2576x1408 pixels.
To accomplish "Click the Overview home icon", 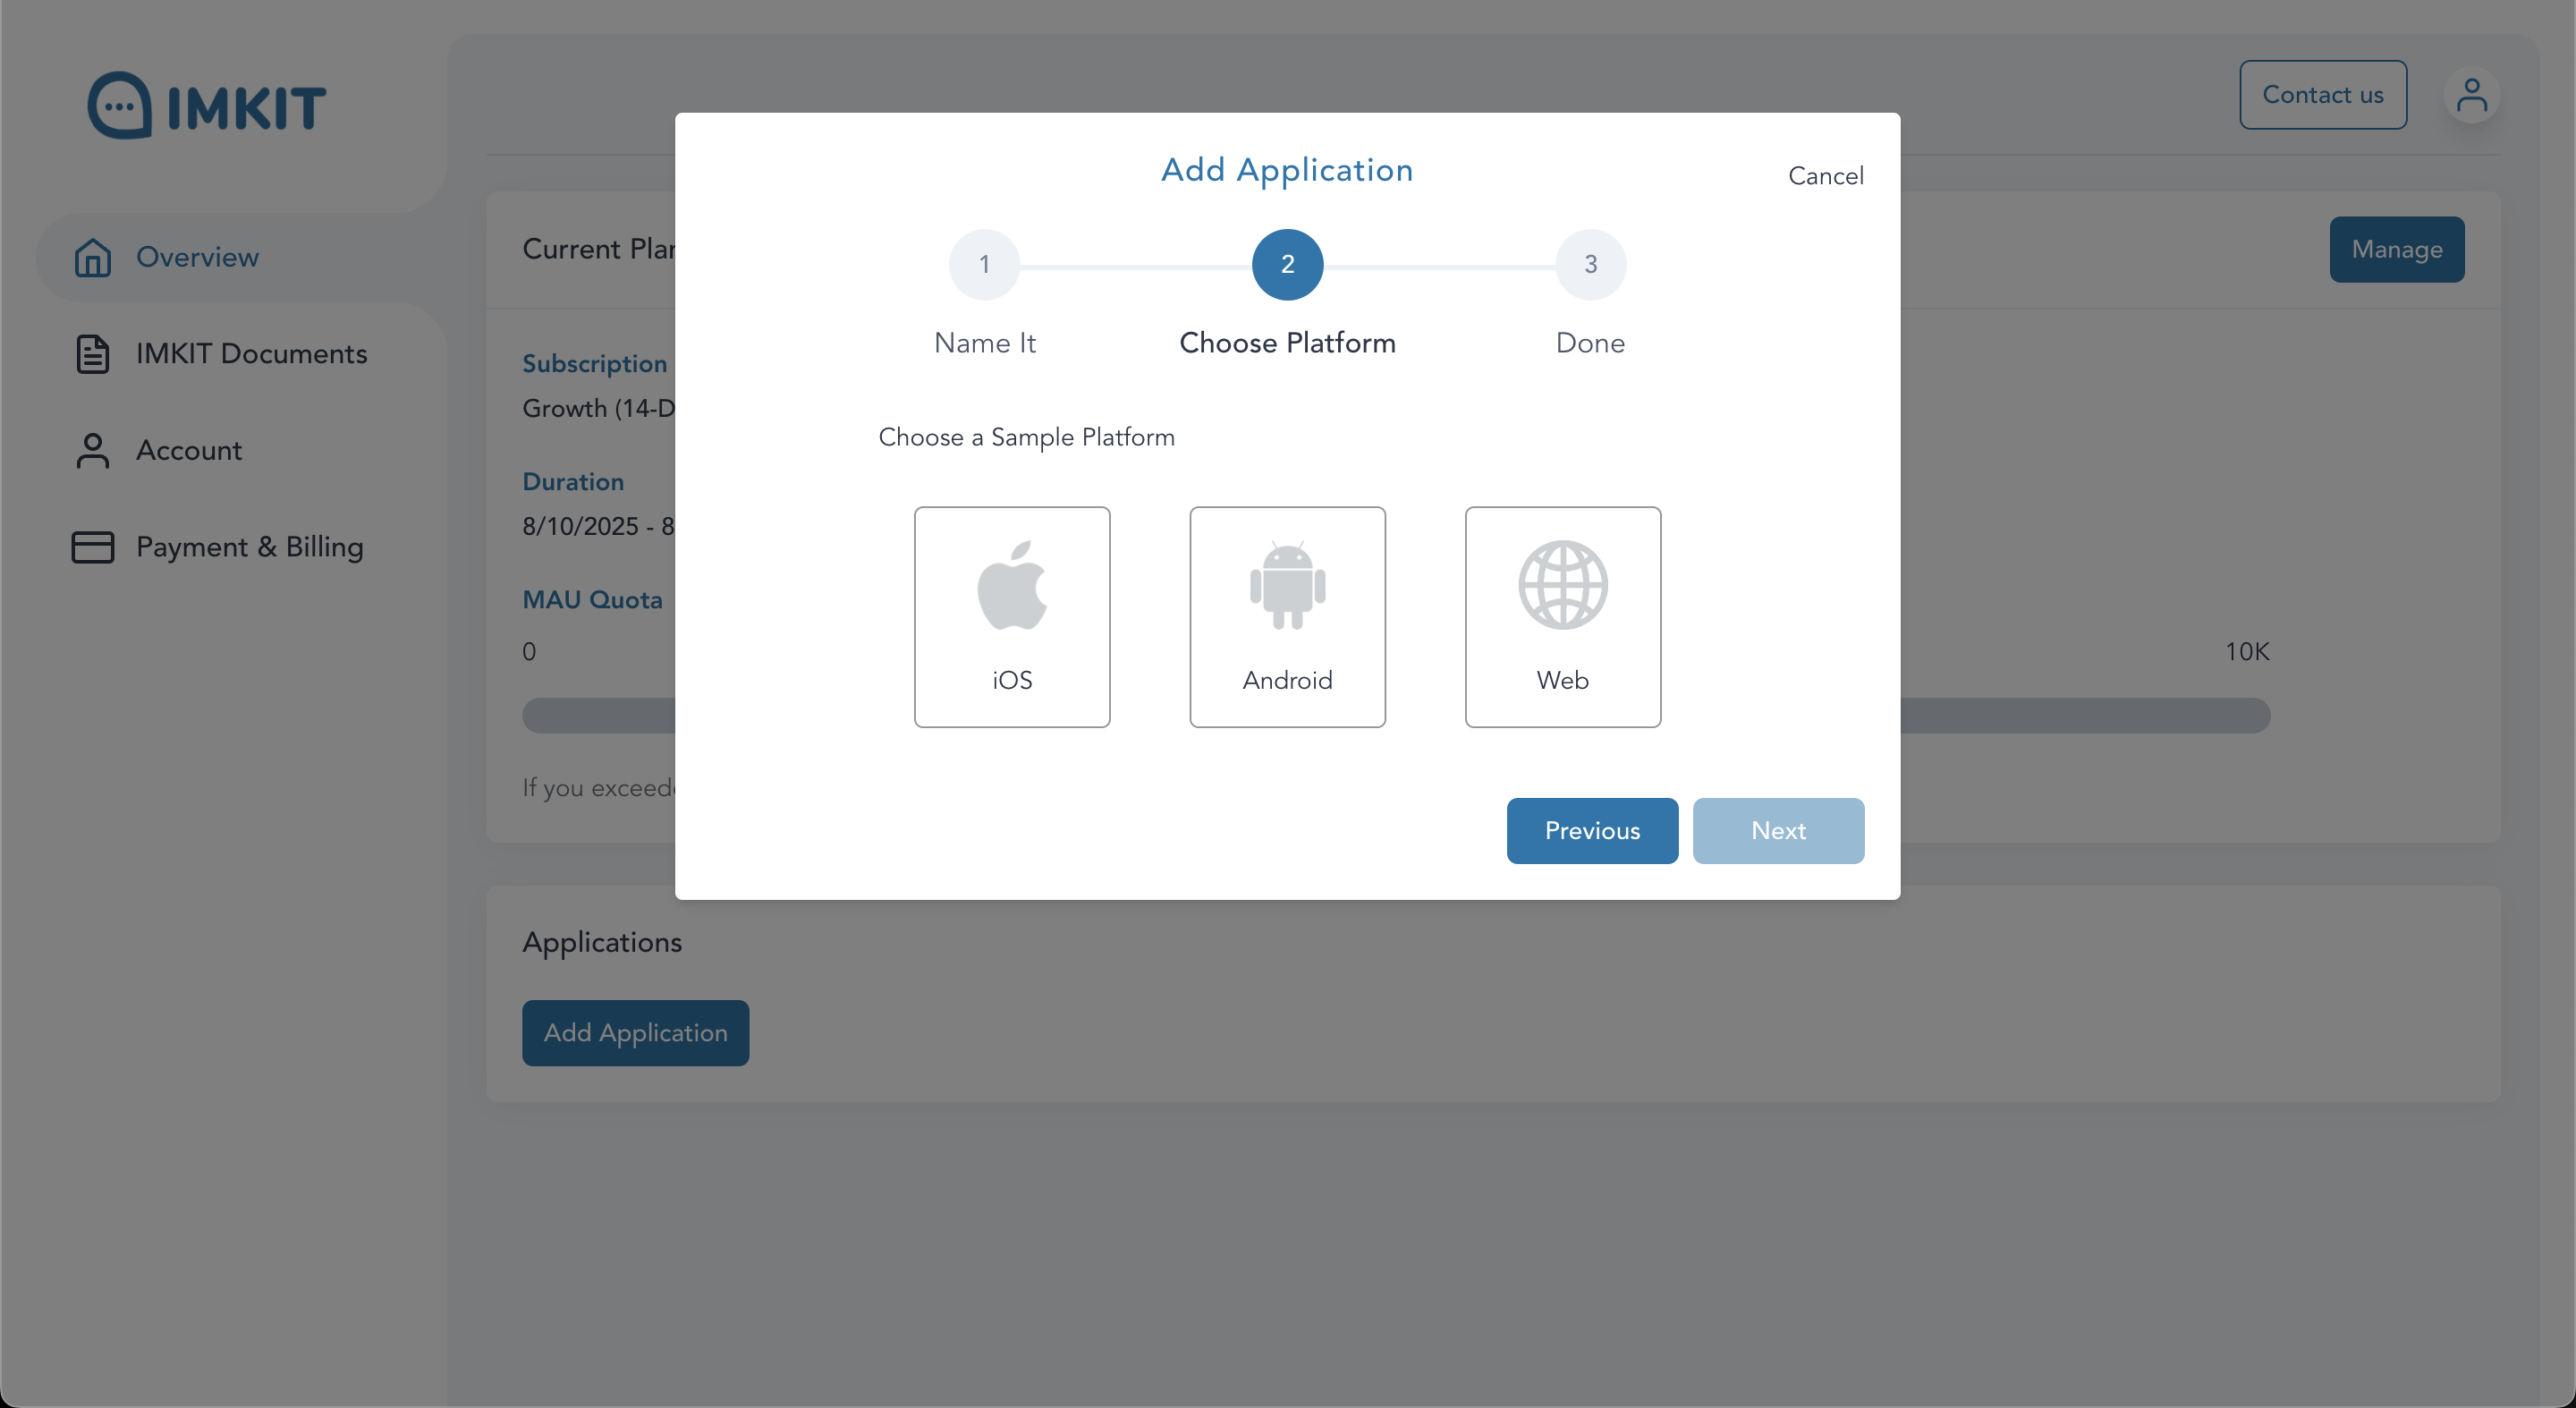I will point(93,257).
